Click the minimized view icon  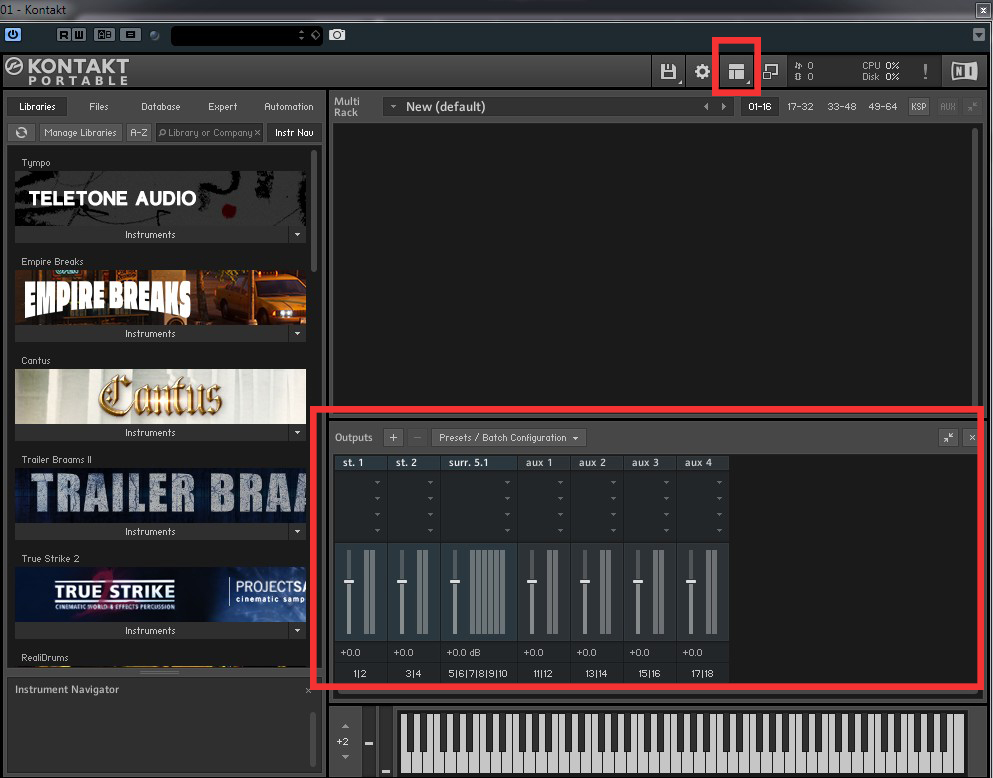770,71
